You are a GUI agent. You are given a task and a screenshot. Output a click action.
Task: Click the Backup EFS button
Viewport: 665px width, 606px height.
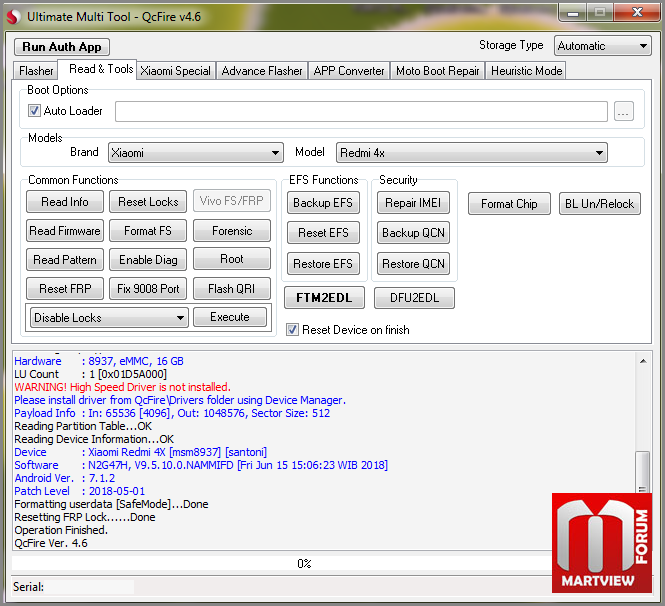coord(324,203)
